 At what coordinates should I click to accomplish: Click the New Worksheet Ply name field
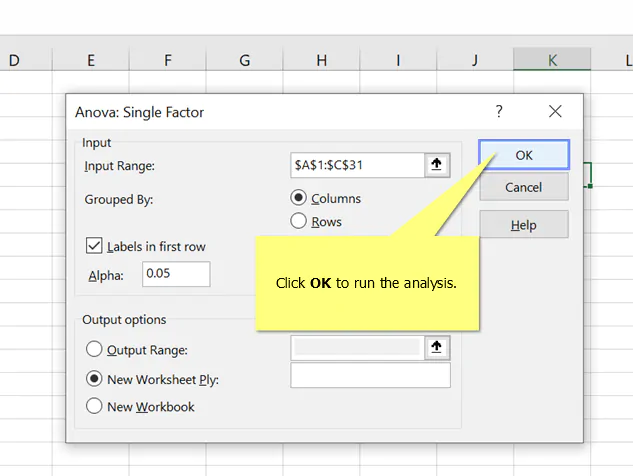click(x=370, y=375)
